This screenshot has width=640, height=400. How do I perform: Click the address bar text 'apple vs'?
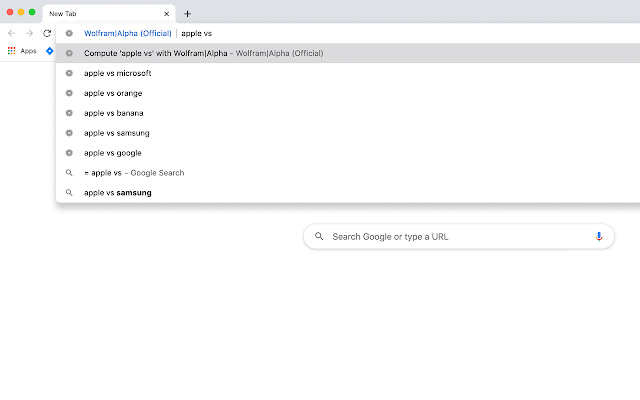[x=197, y=33]
